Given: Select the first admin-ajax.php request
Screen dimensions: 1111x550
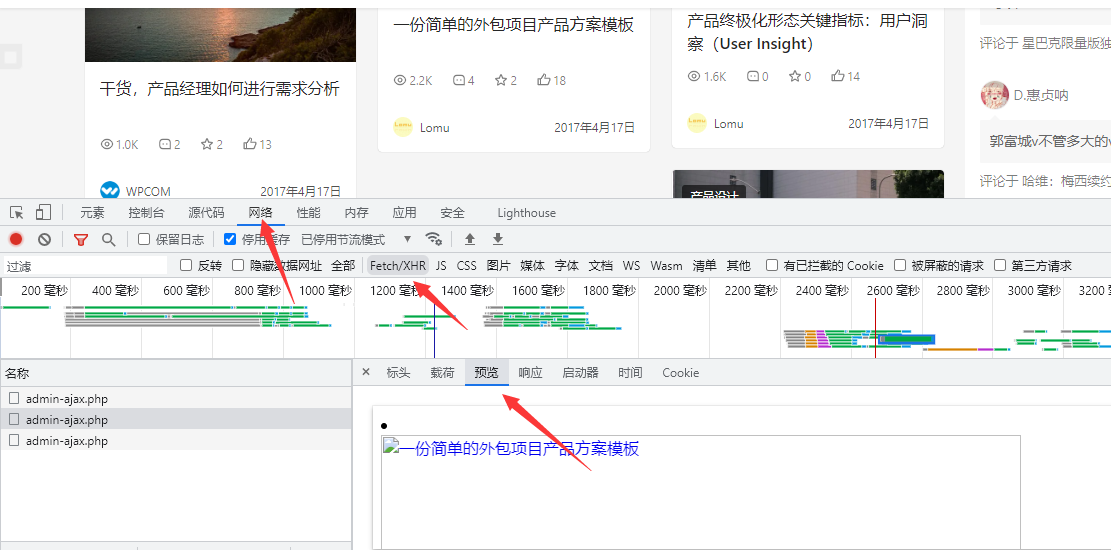Looking at the screenshot, I should pos(176,398).
